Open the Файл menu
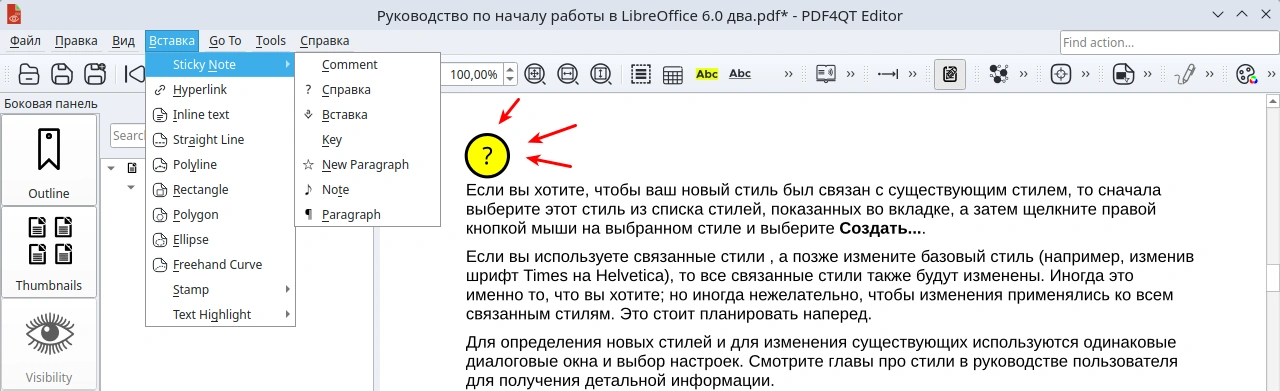The width and height of the screenshot is (1280, 391). tap(25, 41)
